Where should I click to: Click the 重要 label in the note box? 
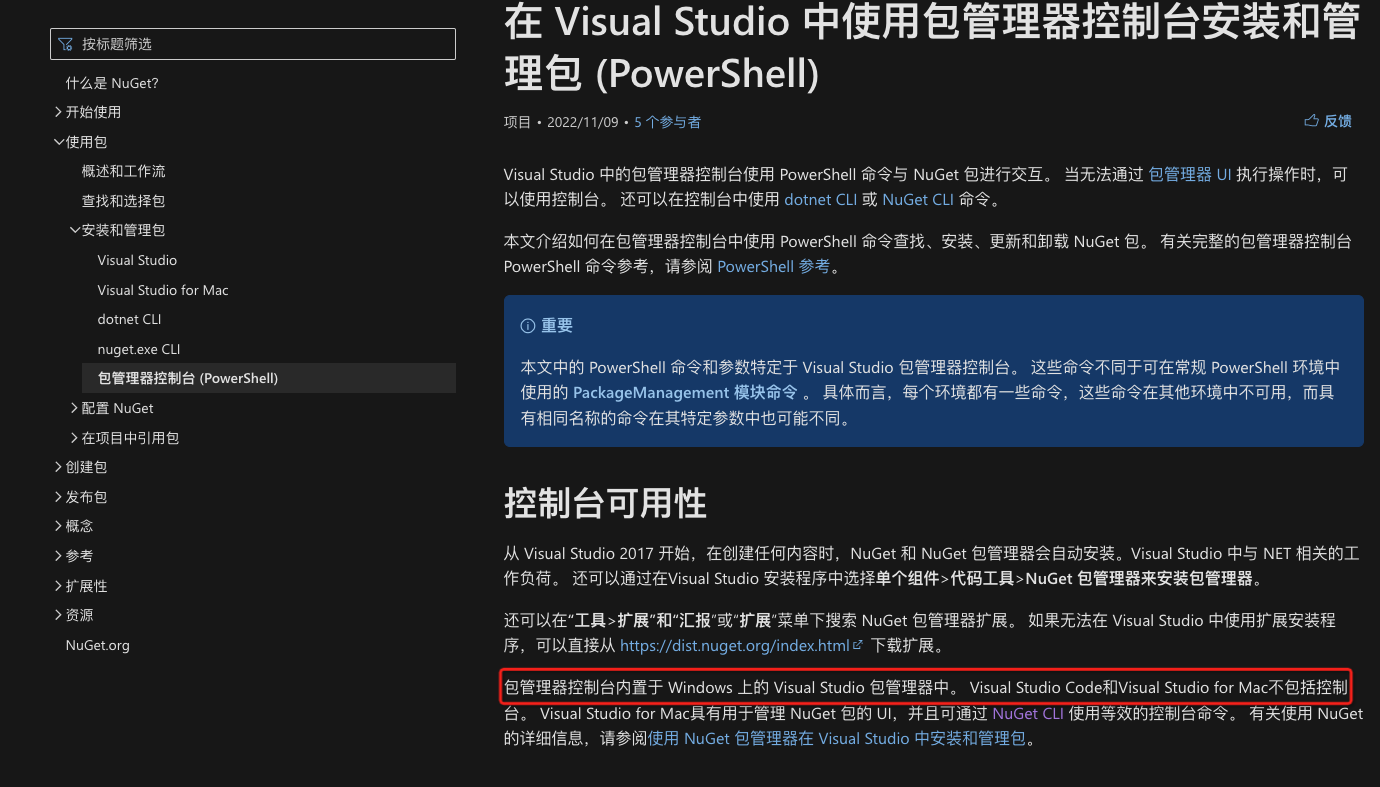click(x=557, y=326)
